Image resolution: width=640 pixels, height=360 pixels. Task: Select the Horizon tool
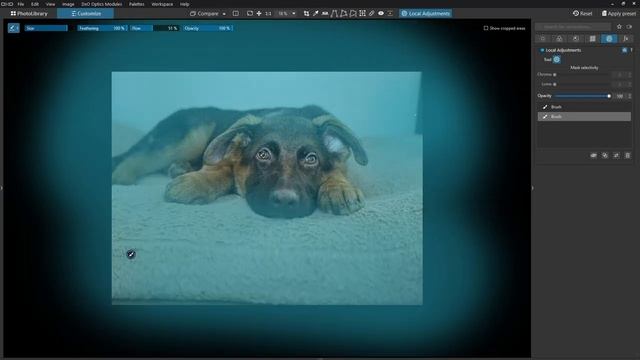tap(325, 13)
